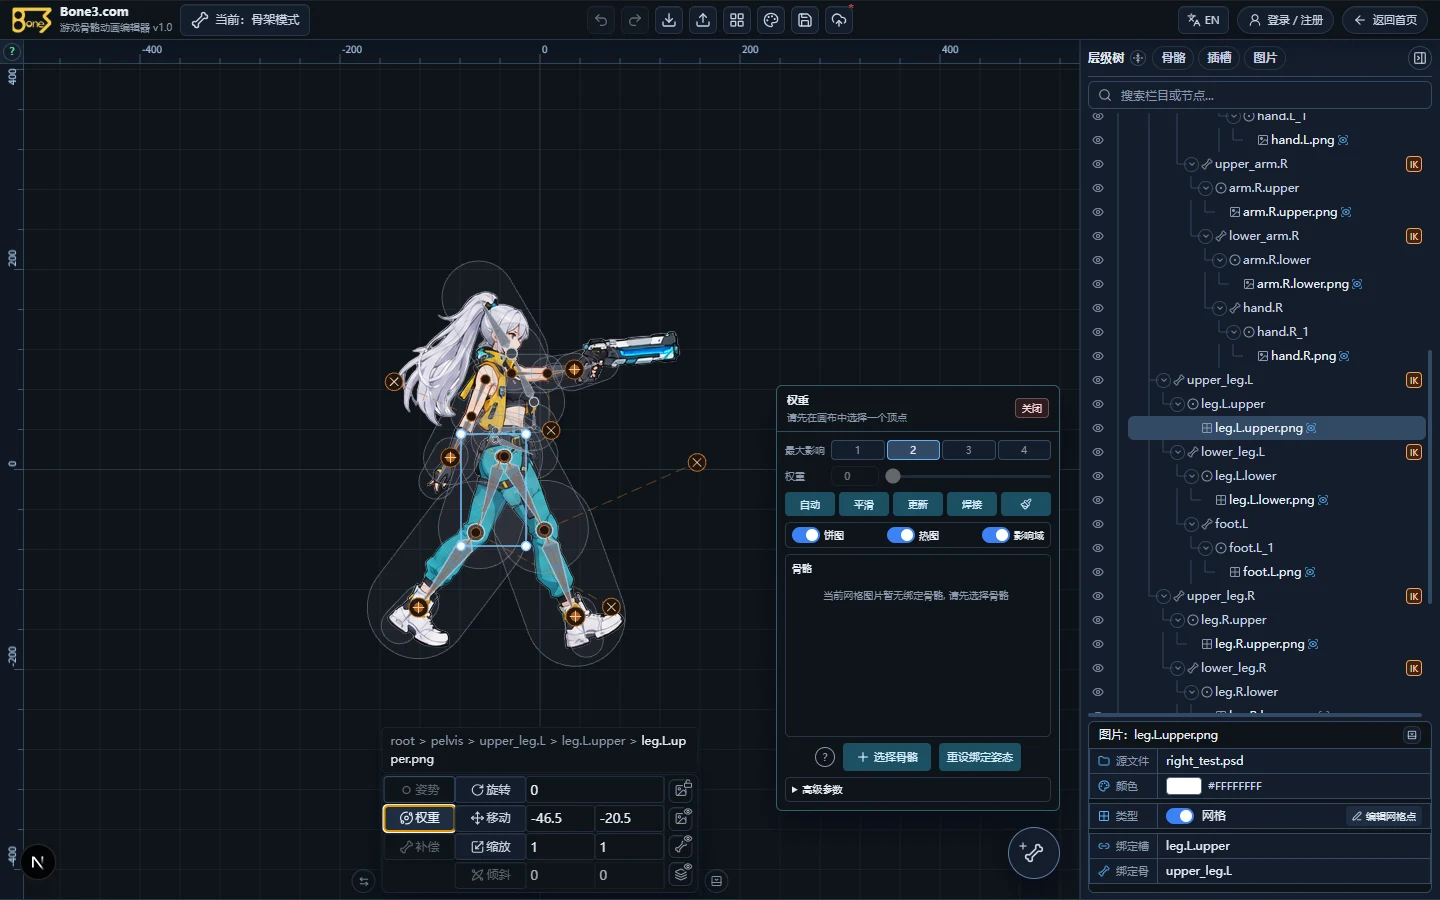Viewport: 1440px width, 900px height.
Task: Collapse the lower_arm.R tree node
Action: coord(1206,236)
